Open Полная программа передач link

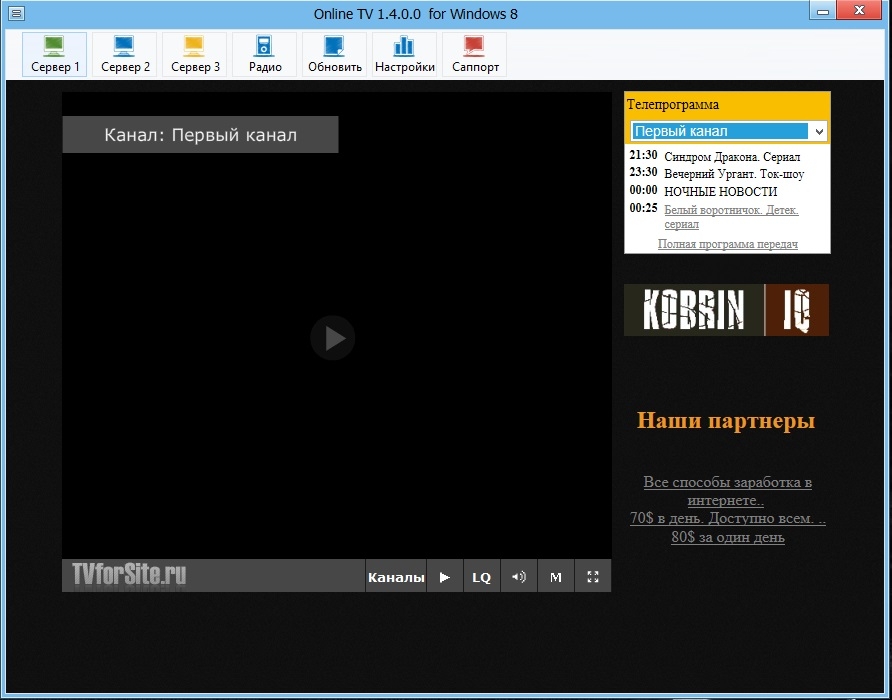pos(727,244)
